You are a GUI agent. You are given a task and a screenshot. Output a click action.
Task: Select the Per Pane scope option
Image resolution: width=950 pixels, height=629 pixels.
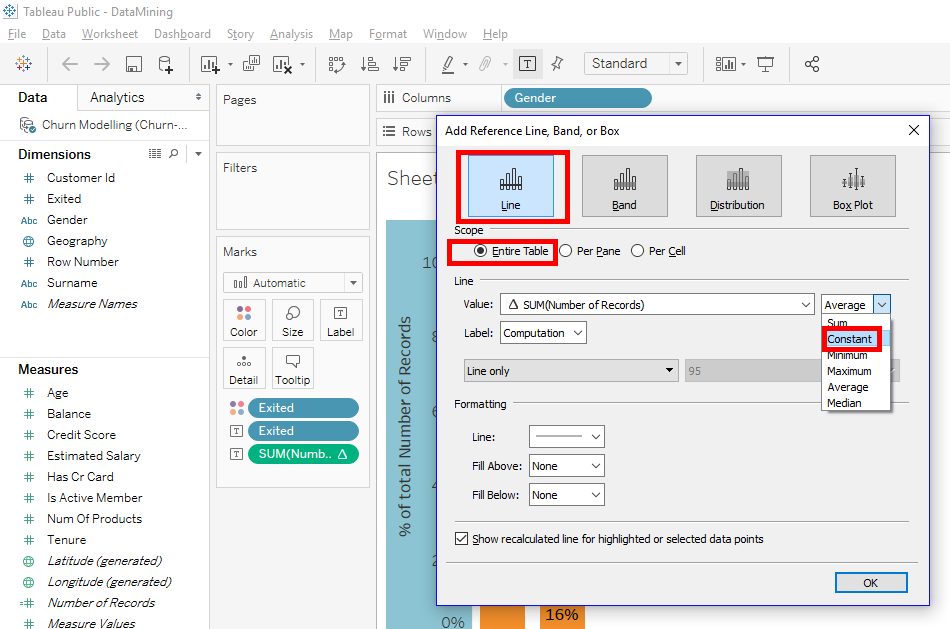pos(566,251)
